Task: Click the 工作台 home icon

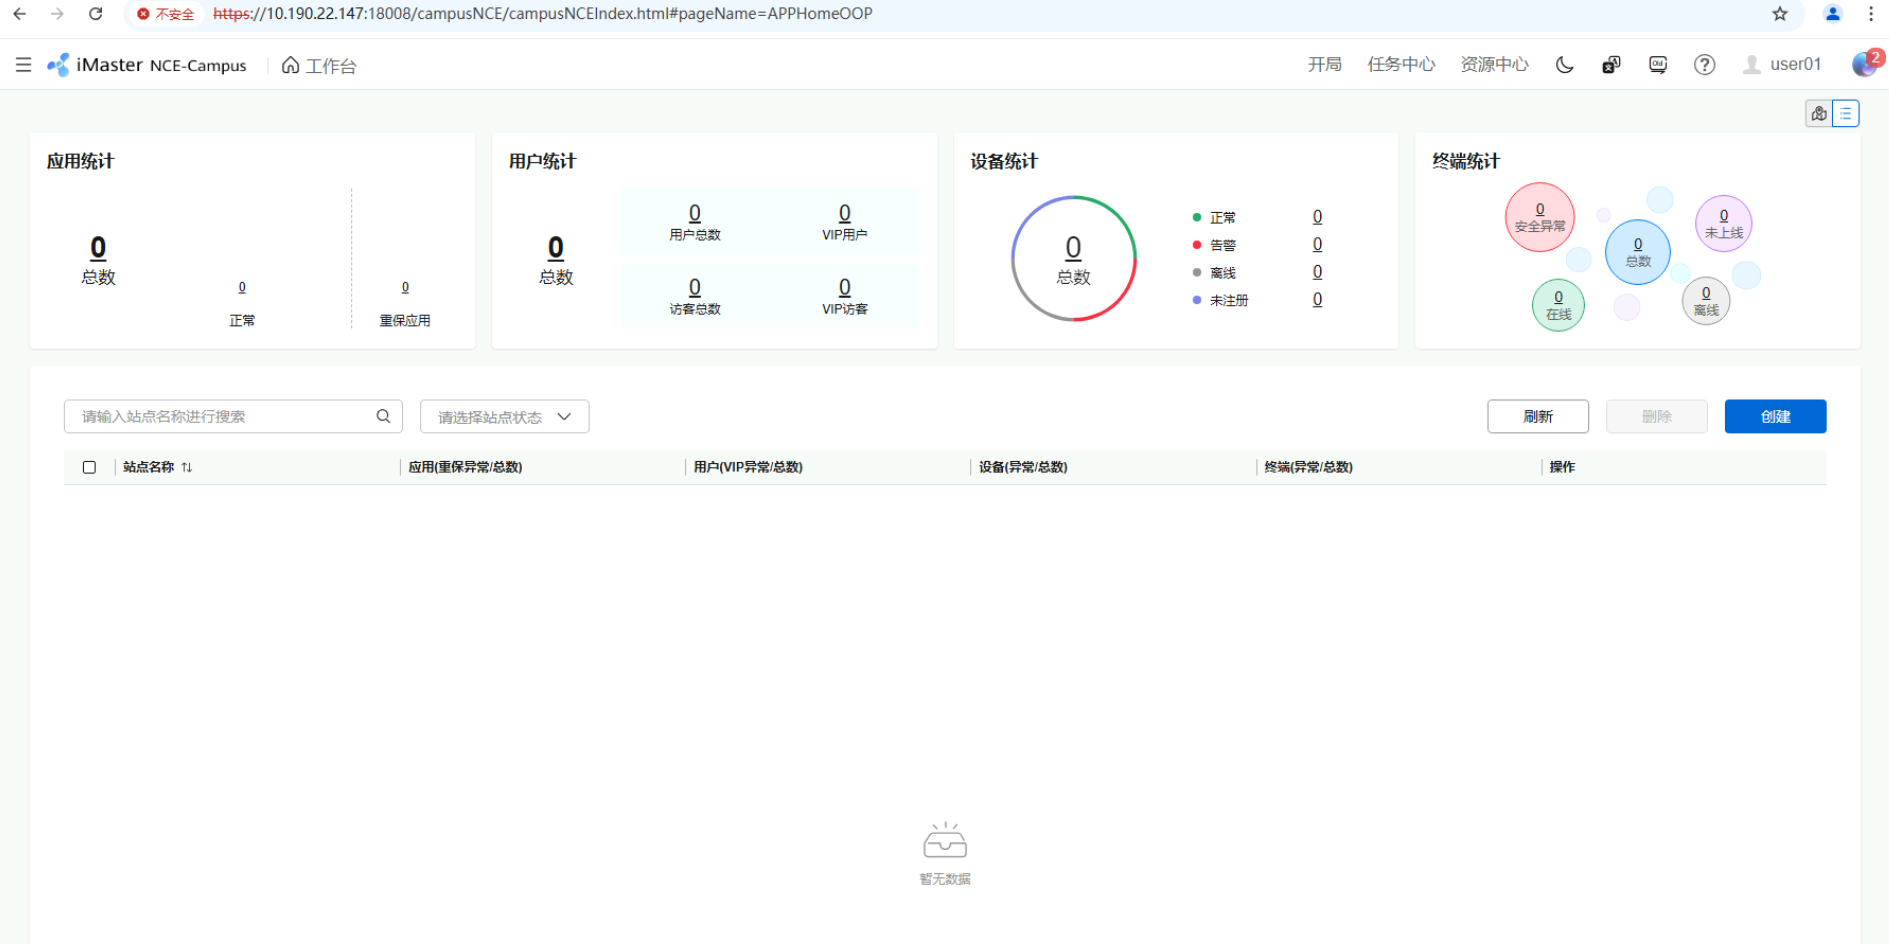Action: [x=290, y=65]
